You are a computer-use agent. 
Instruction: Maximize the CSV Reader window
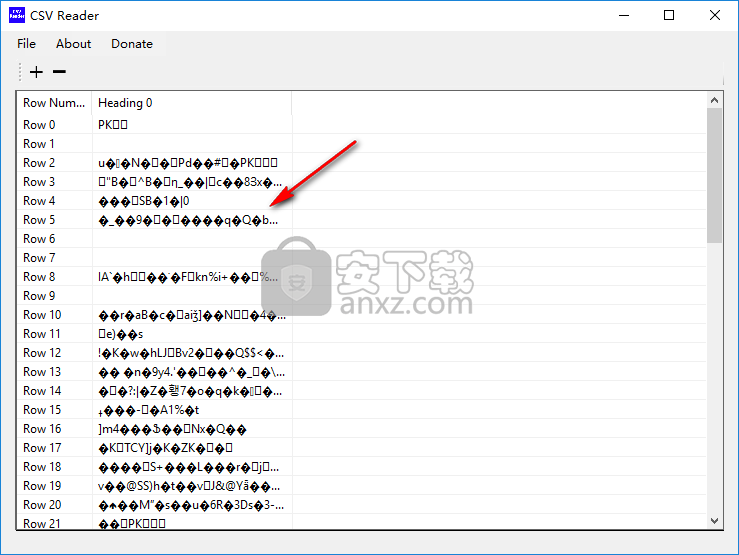tap(669, 15)
